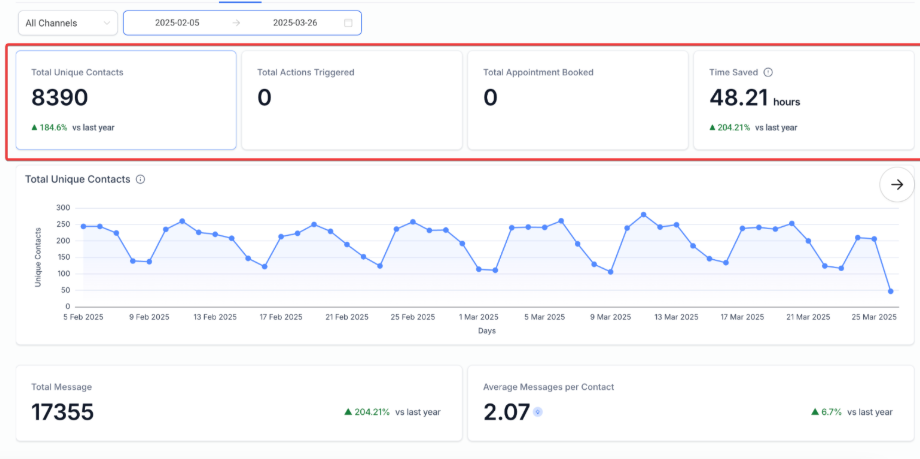Screen dimensions: 920x459
Task: Click the Average Messages per Contact card
Action: point(689,403)
